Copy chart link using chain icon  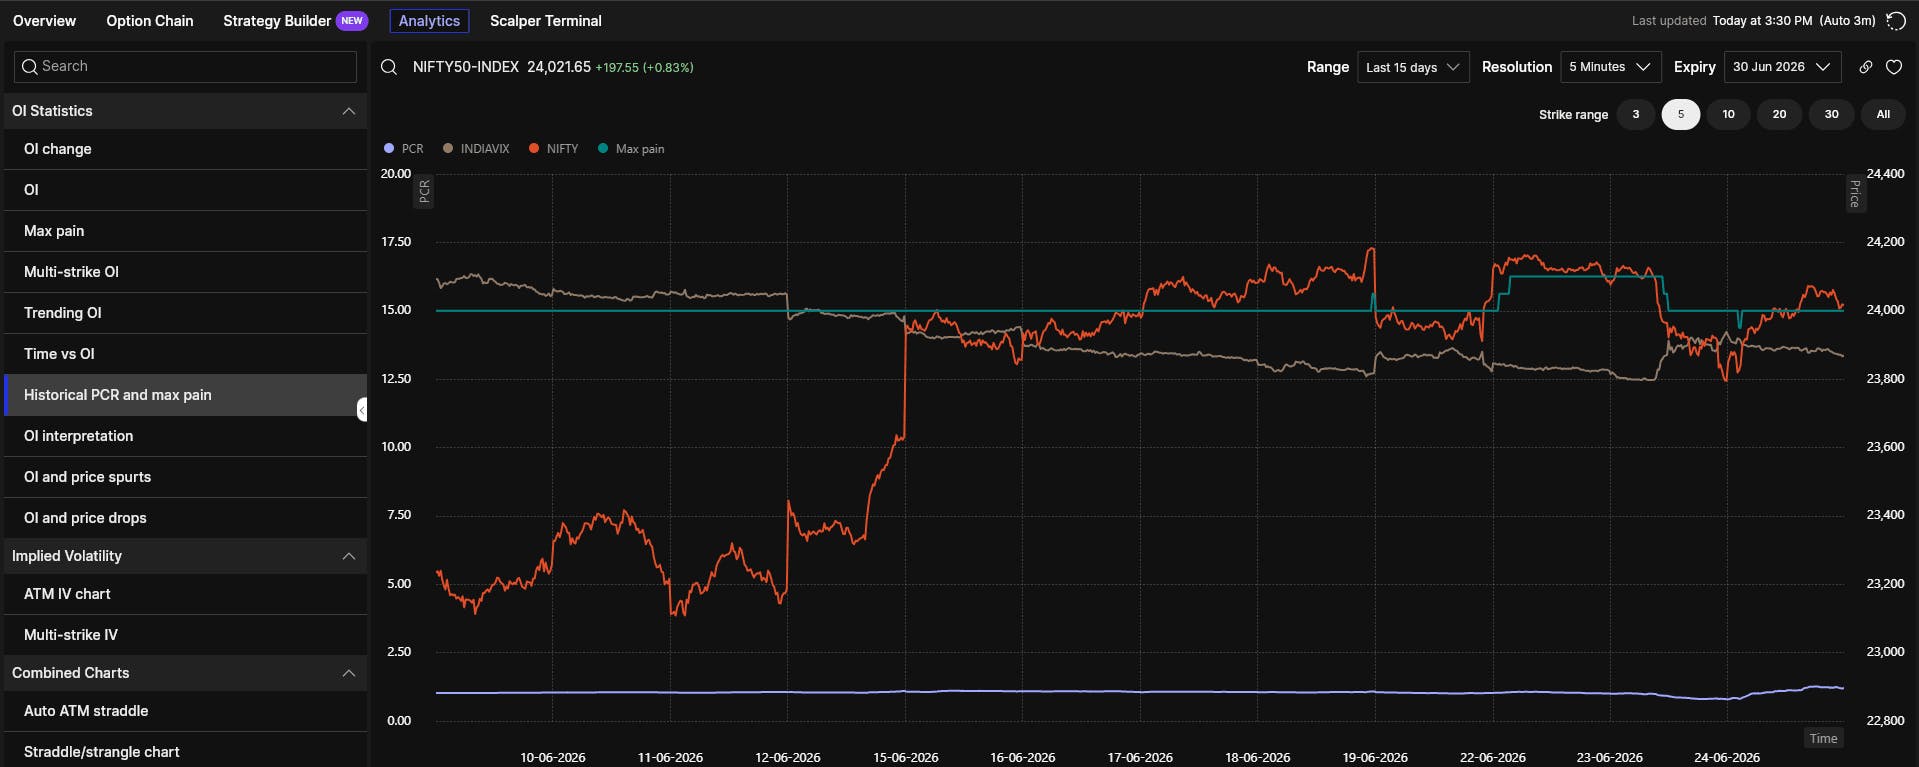(1866, 67)
